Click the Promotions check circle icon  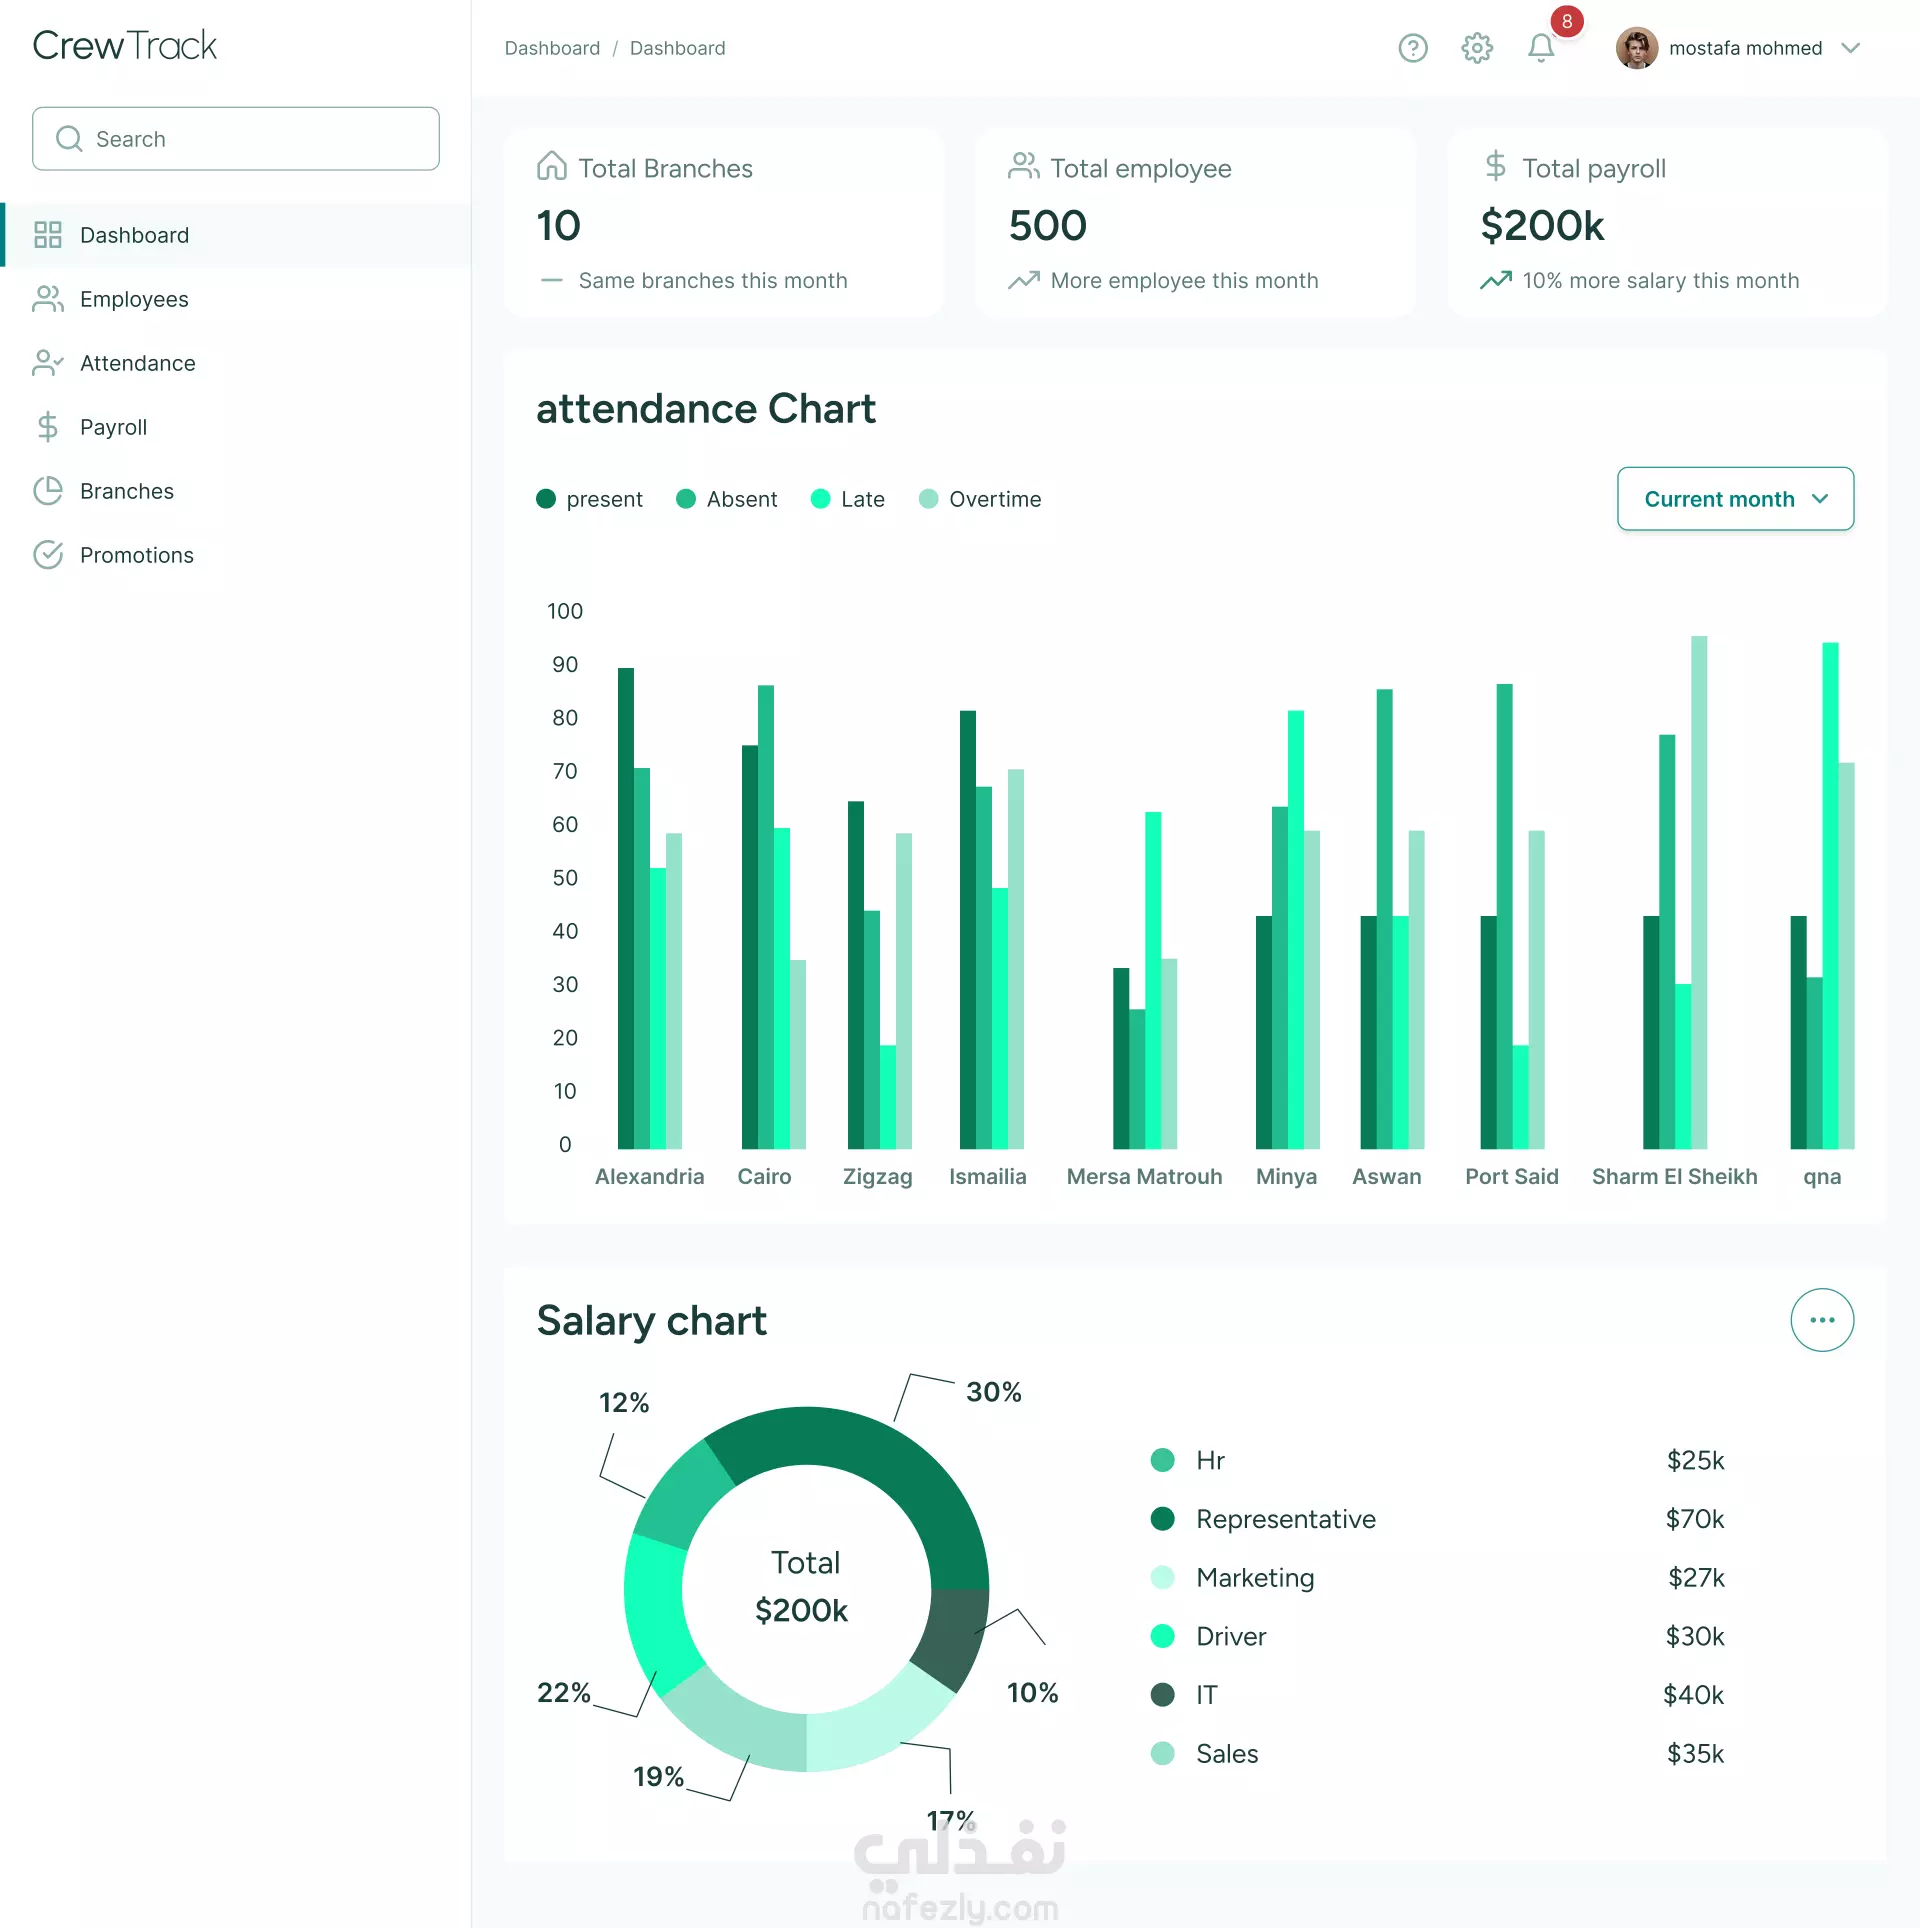tap(47, 555)
